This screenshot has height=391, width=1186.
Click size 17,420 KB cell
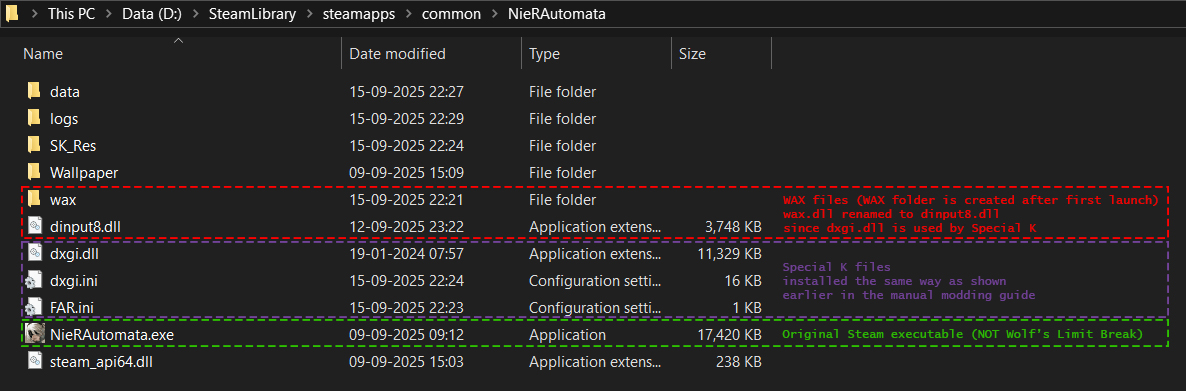click(x=728, y=334)
